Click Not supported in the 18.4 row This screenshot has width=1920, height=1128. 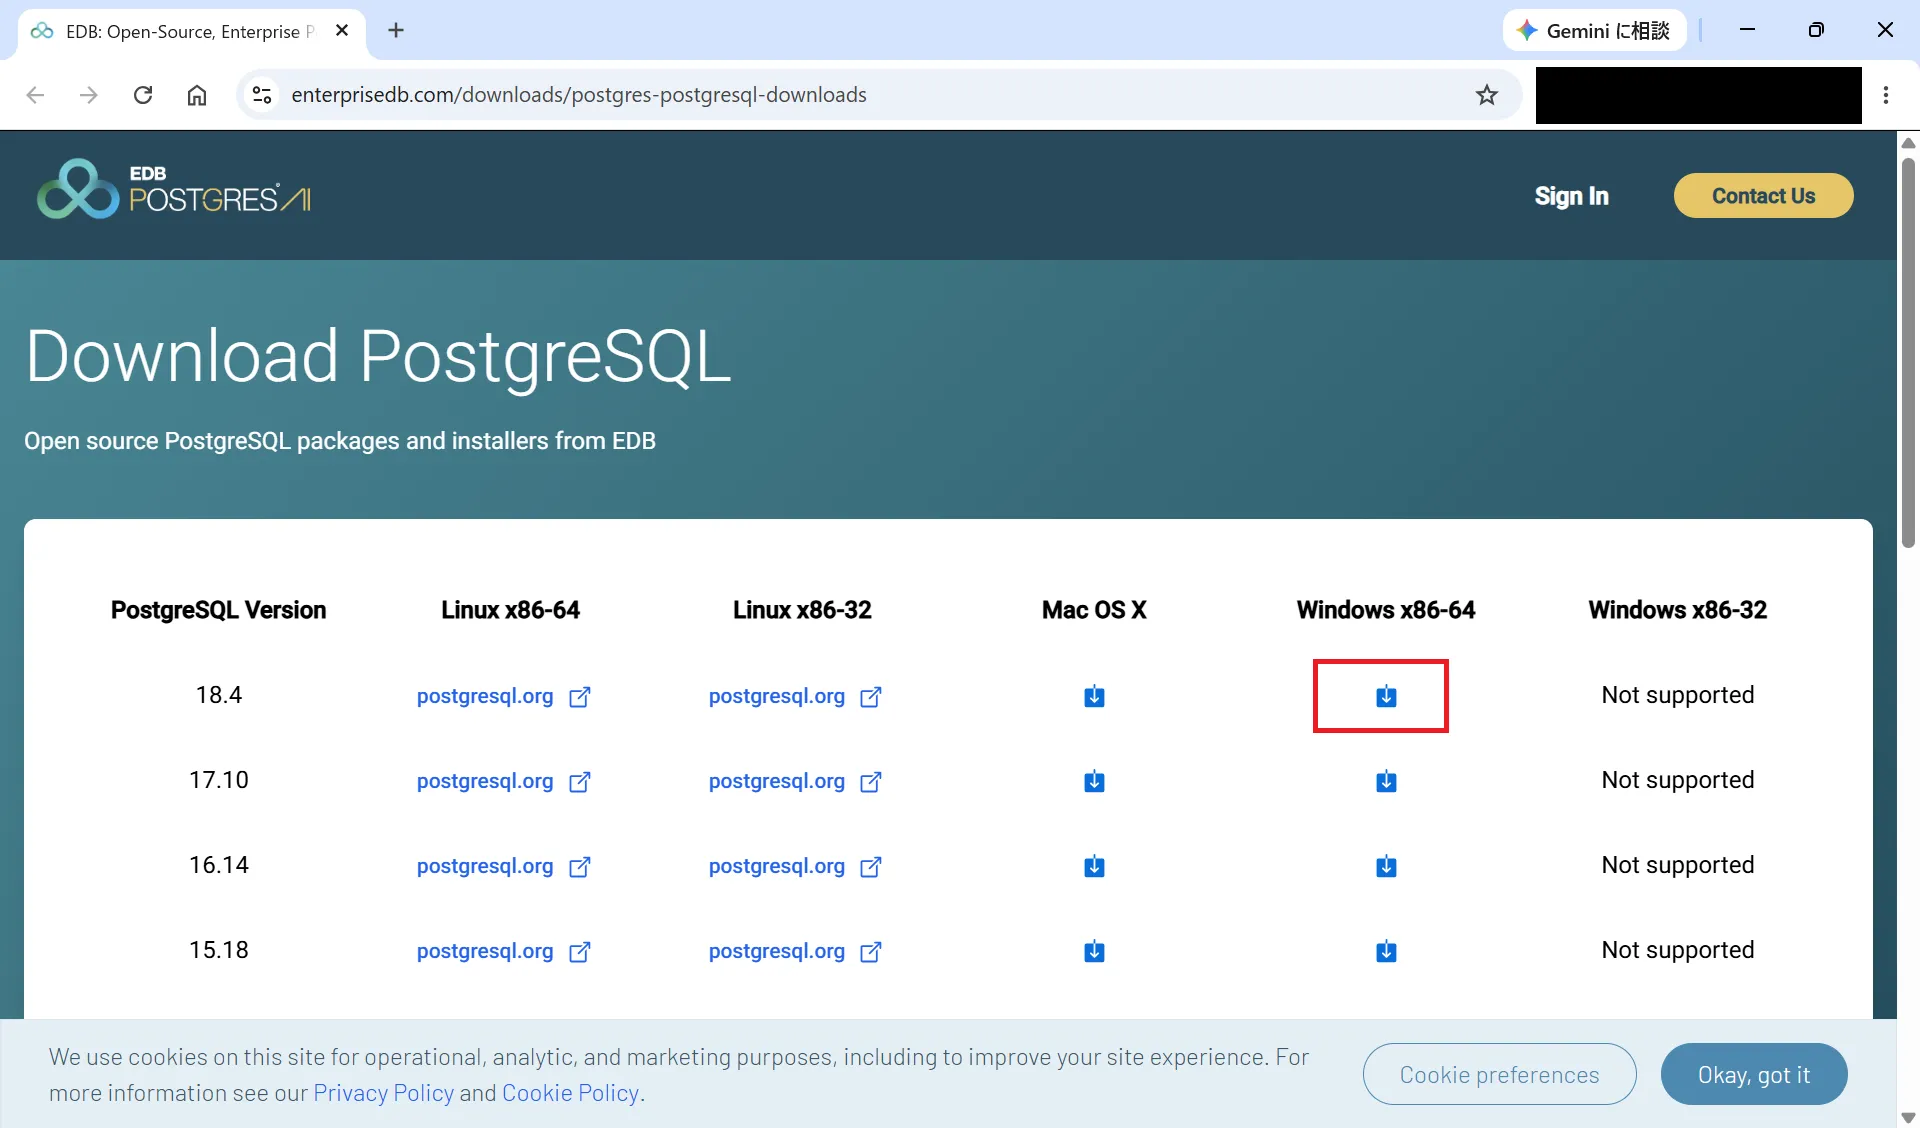[x=1678, y=695]
